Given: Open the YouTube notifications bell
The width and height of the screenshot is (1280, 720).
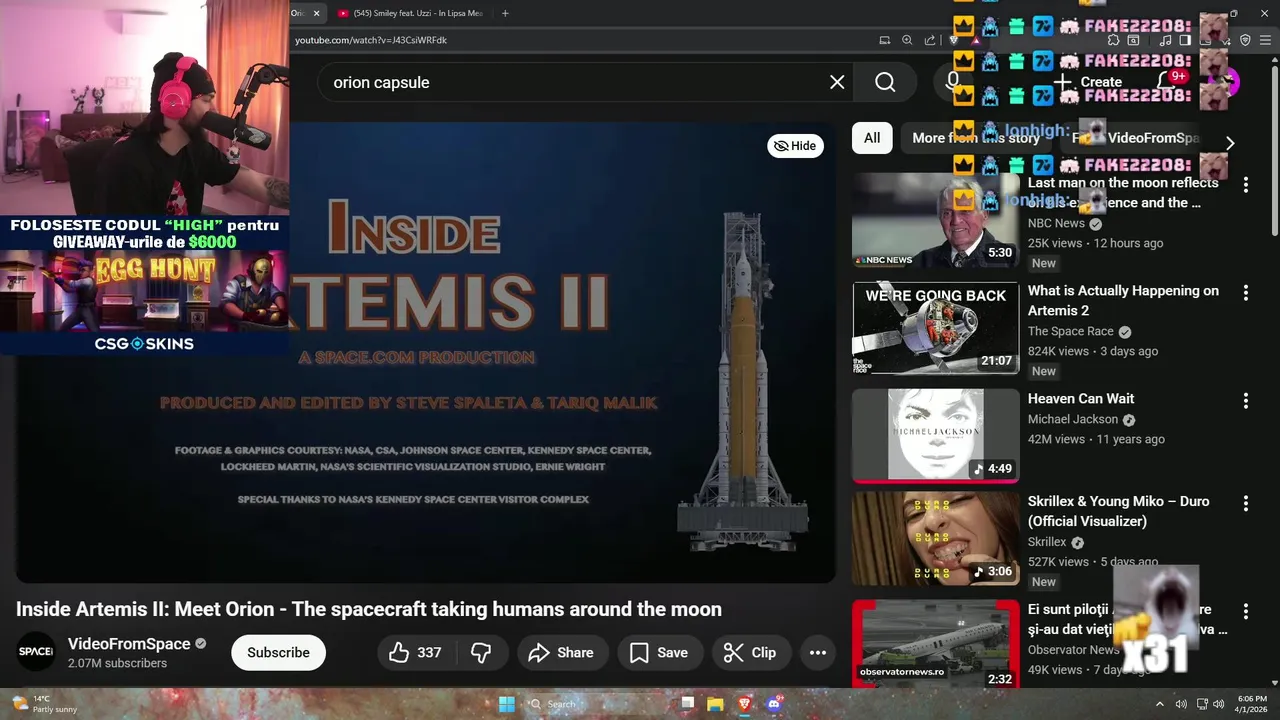Looking at the screenshot, I should [x=1168, y=80].
